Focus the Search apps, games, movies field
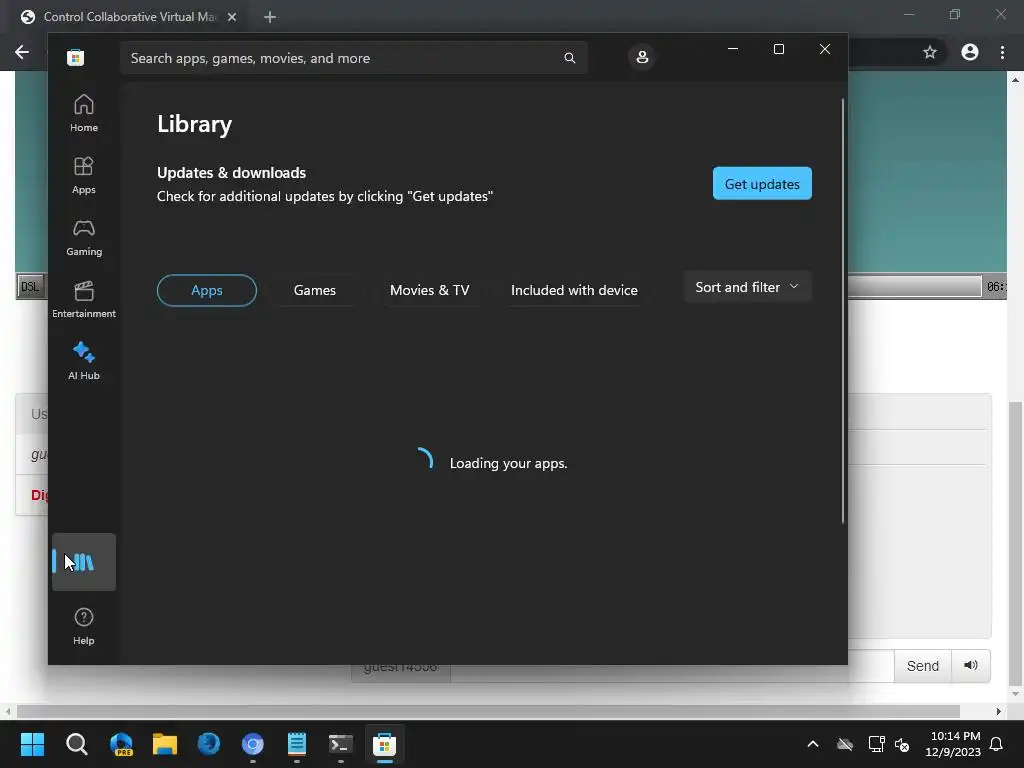 pyautogui.click(x=353, y=58)
